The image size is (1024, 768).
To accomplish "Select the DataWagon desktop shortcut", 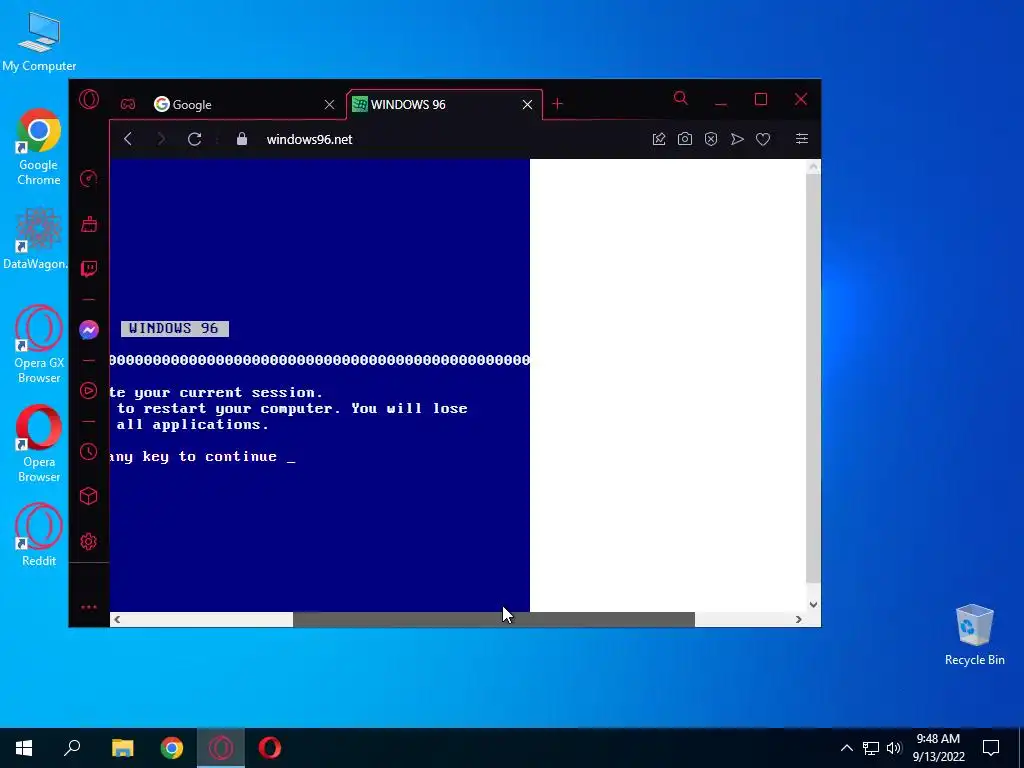I will [x=35, y=239].
